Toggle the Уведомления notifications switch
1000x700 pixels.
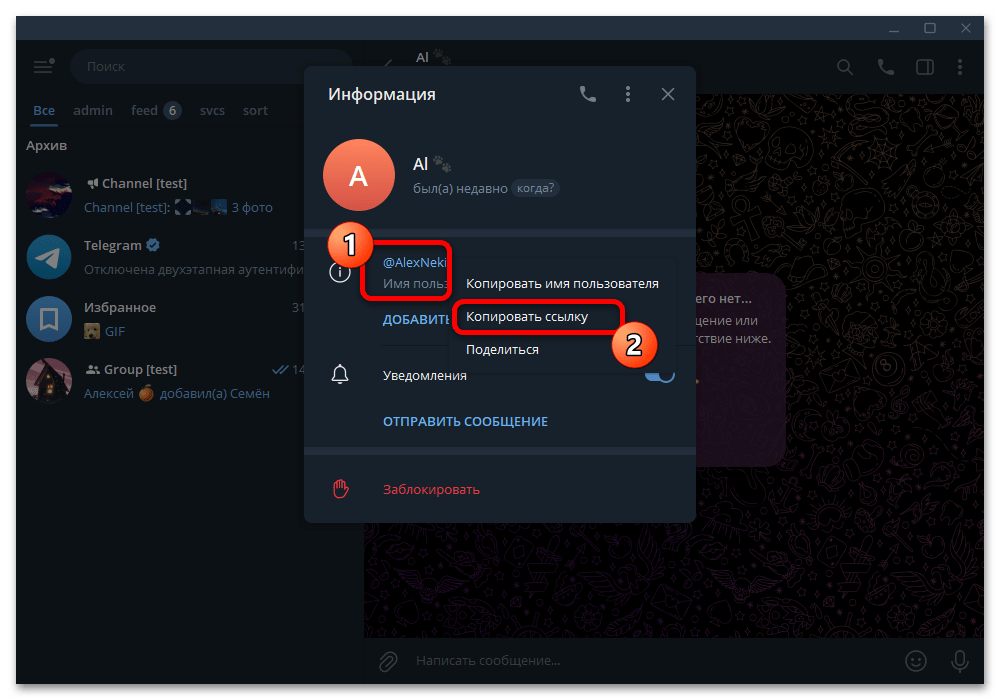click(x=659, y=375)
